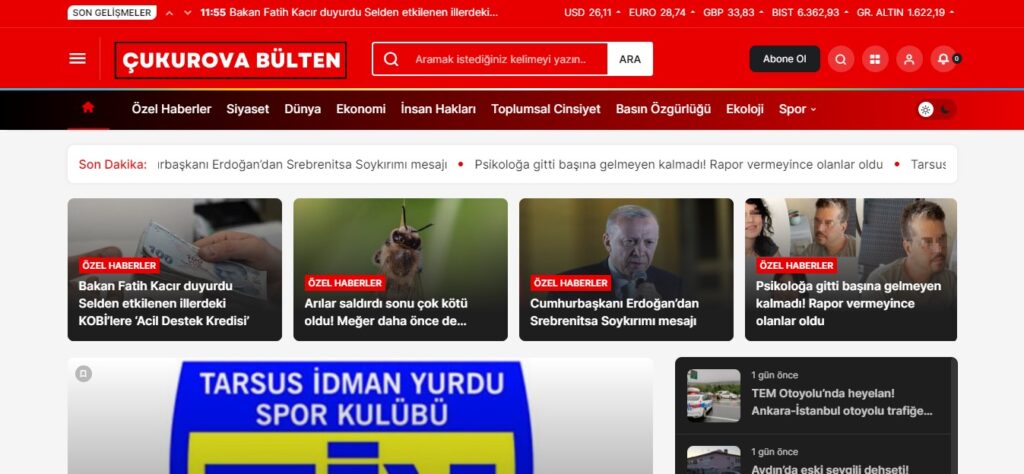The image size is (1024, 474).
Task: Click the TEM Otoyolu article thumbnail
Action: click(x=713, y=396)
